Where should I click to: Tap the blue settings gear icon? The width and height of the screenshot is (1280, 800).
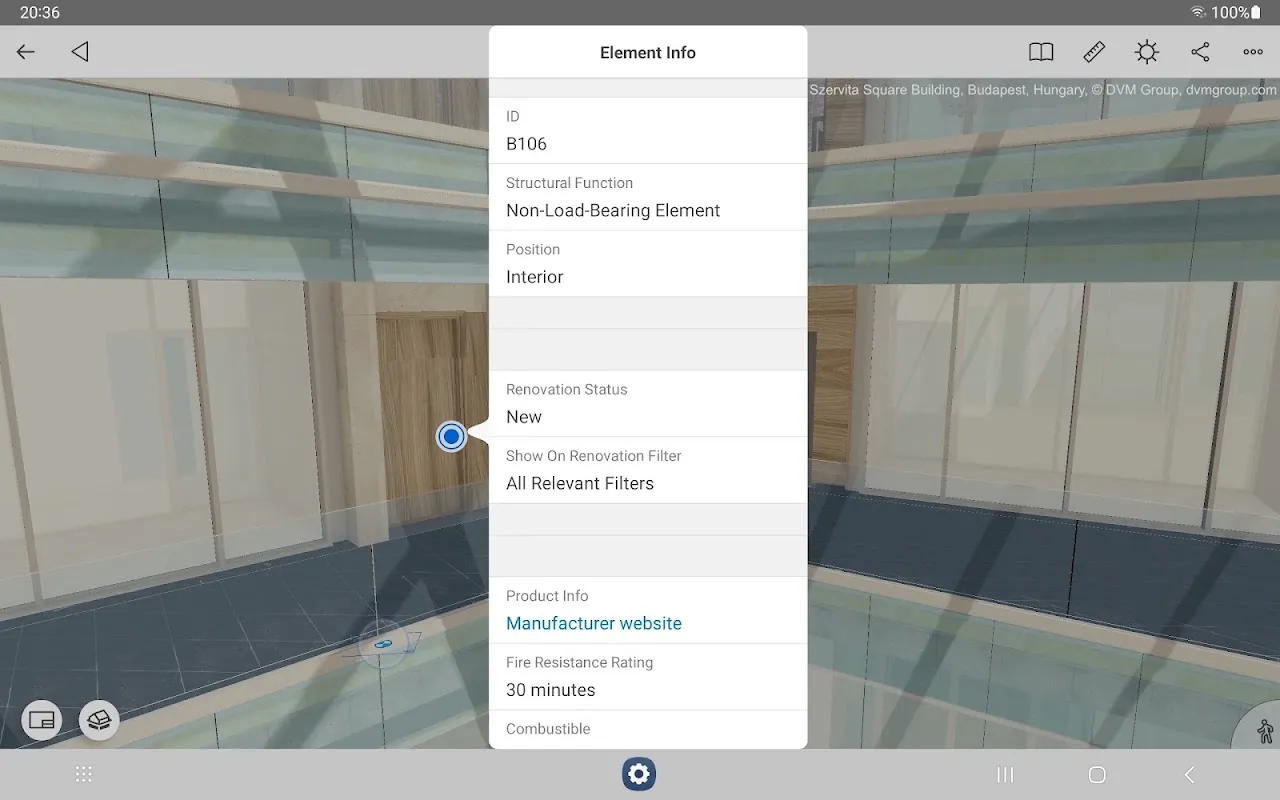click(x=639, y=774)
